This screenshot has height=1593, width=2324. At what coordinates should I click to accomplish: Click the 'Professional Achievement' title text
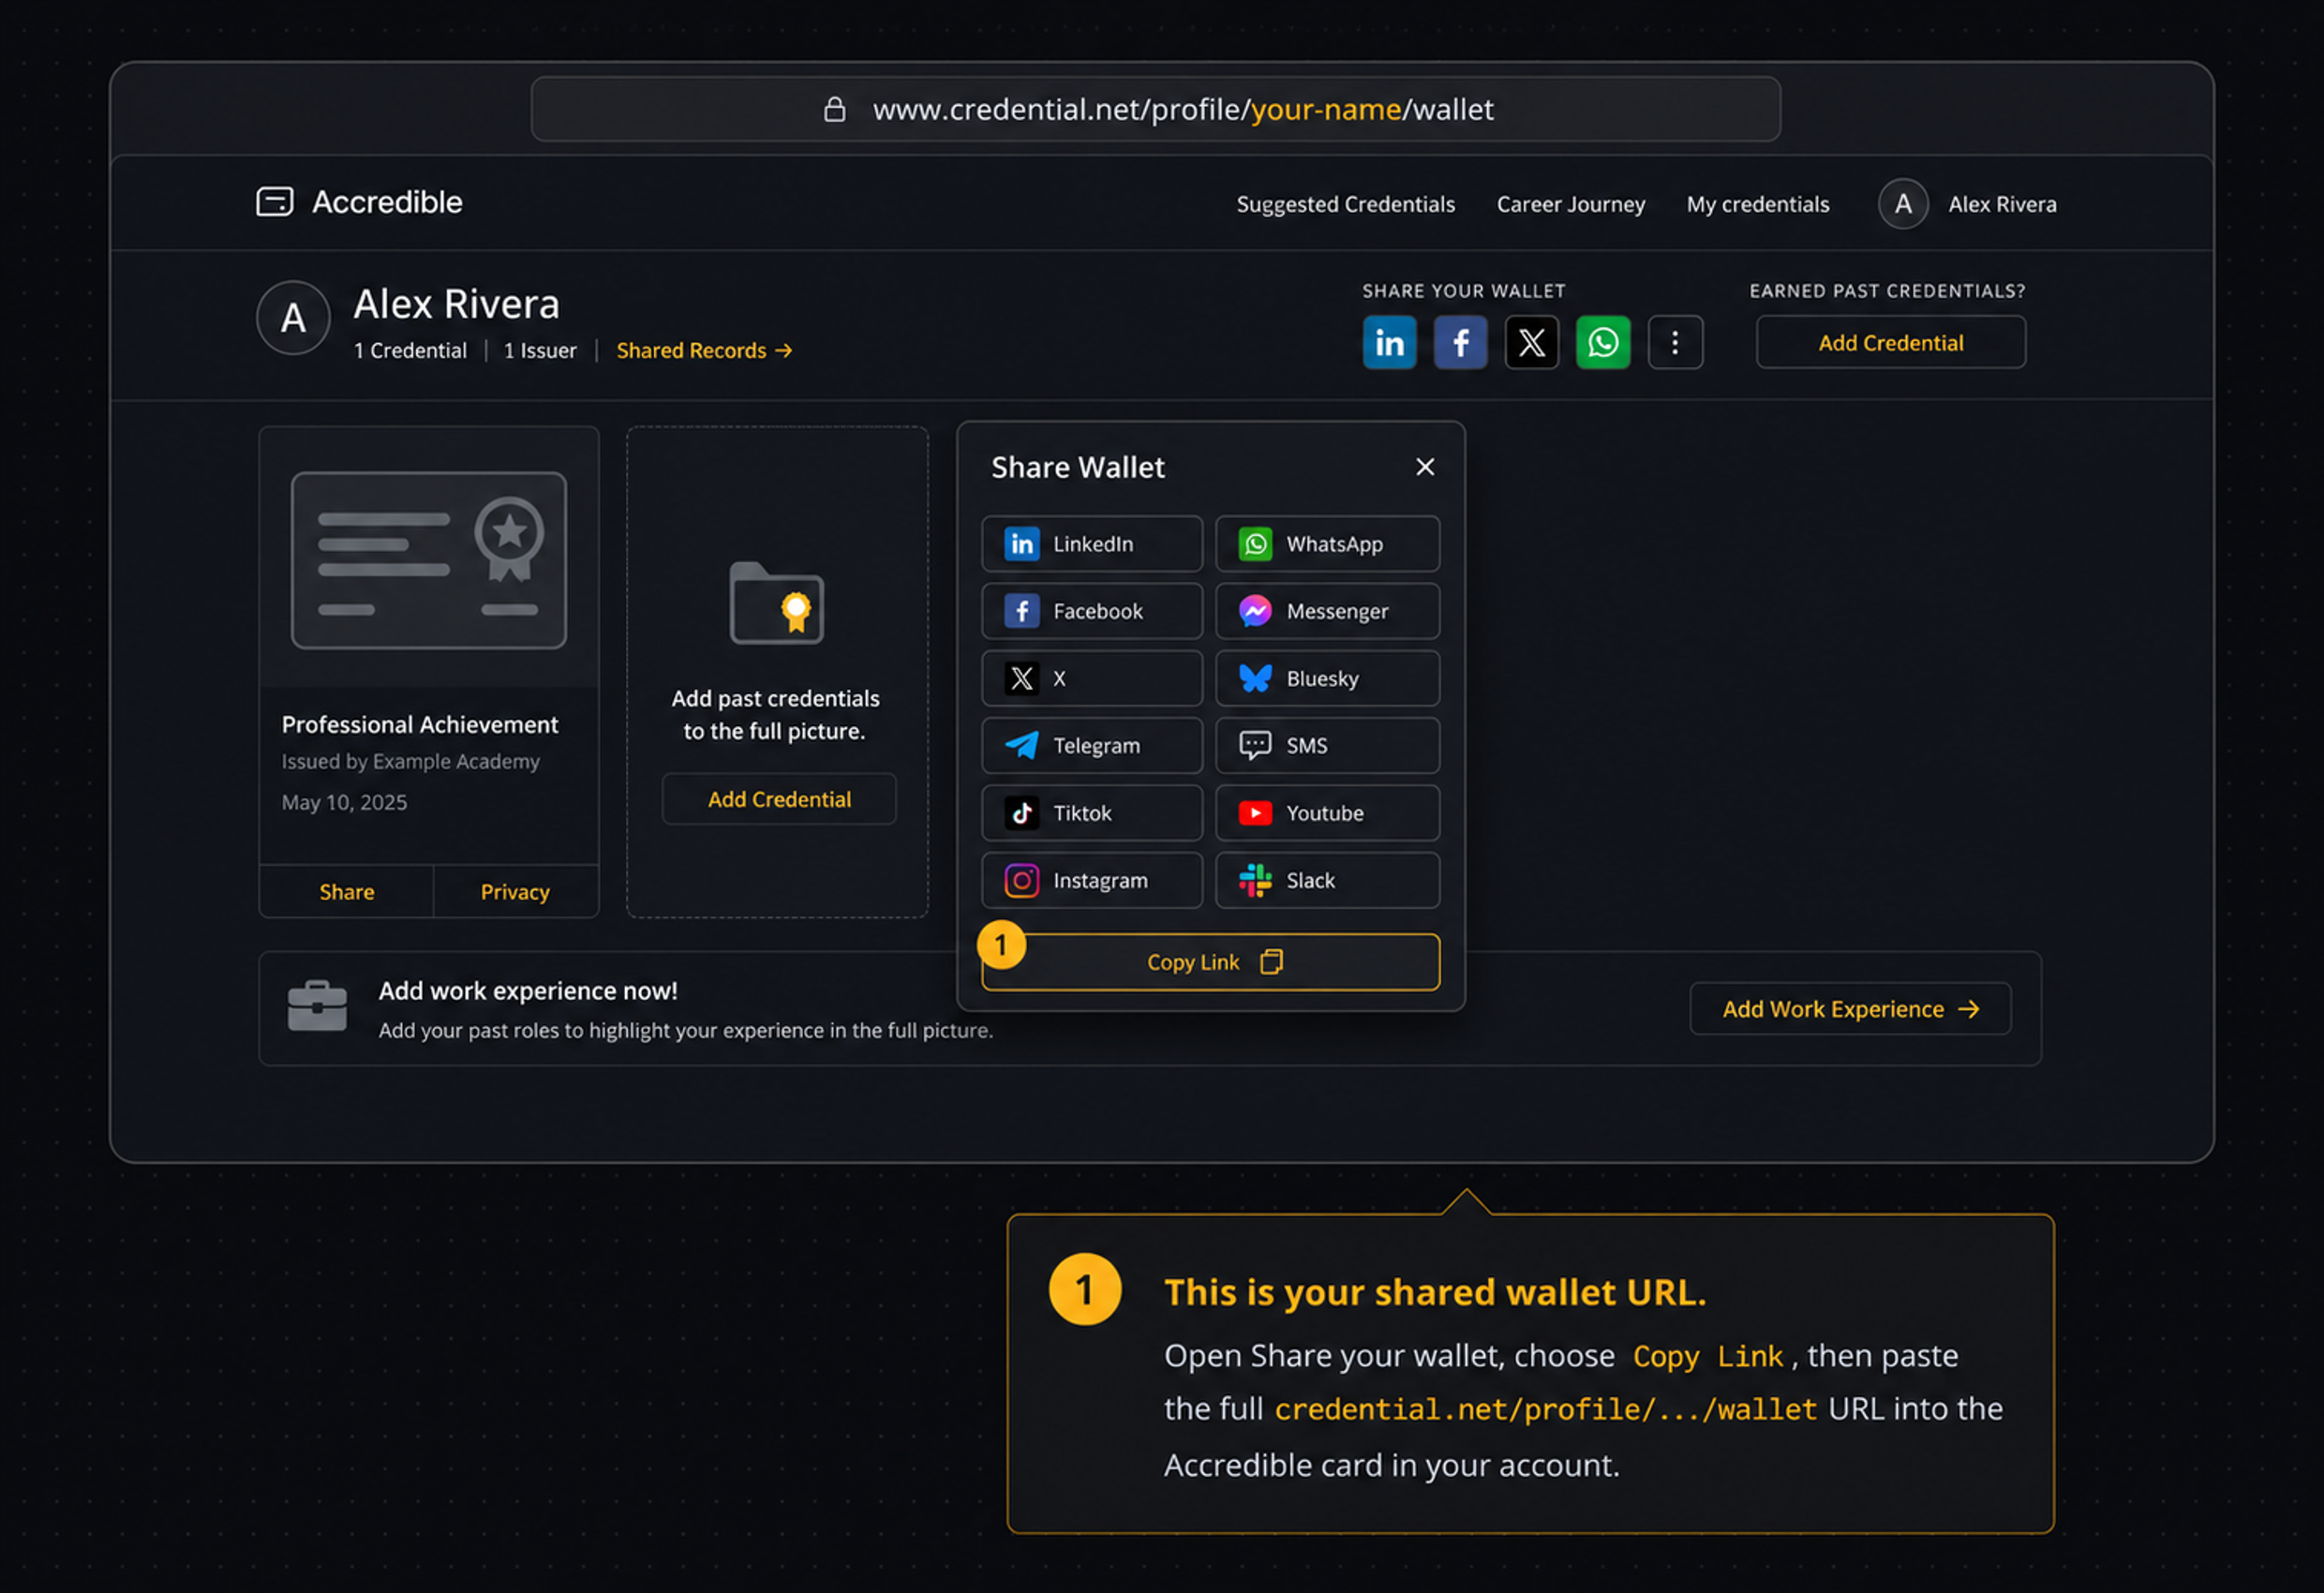pos(419,724)
